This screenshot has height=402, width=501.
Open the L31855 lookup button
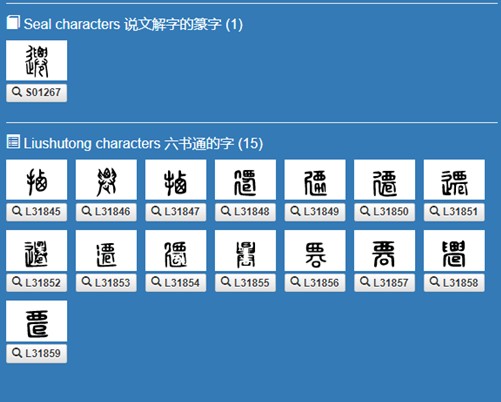[245, 283]
